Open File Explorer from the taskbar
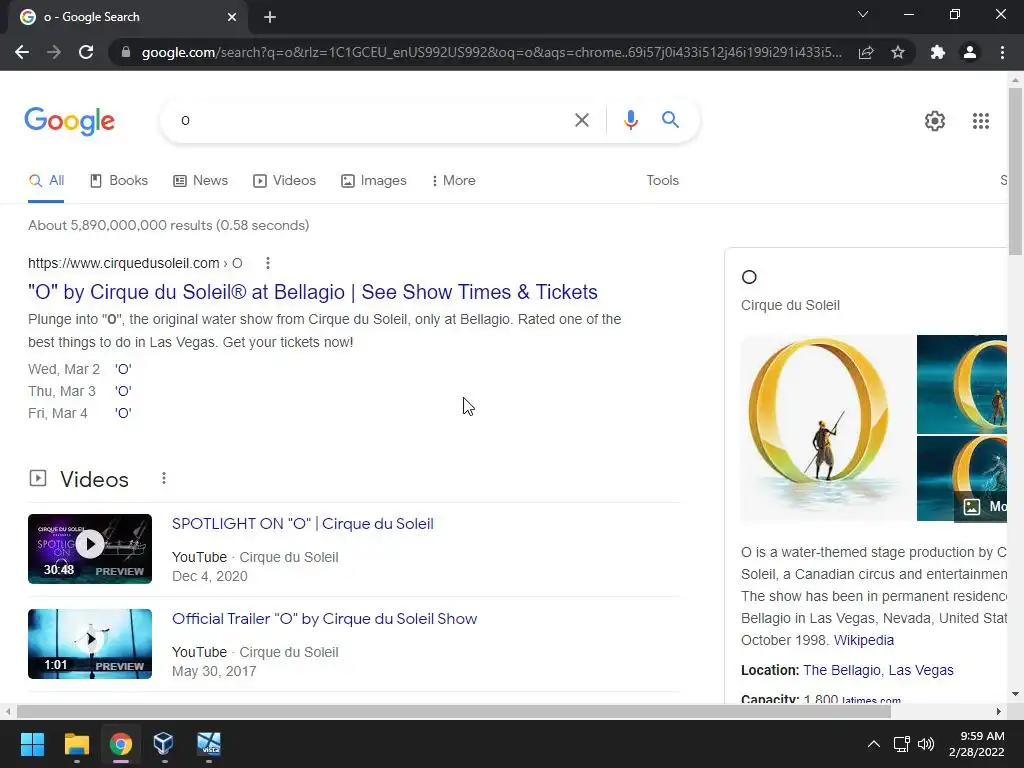Screen dimensions: 1024x768 click(x=76, y=744)
